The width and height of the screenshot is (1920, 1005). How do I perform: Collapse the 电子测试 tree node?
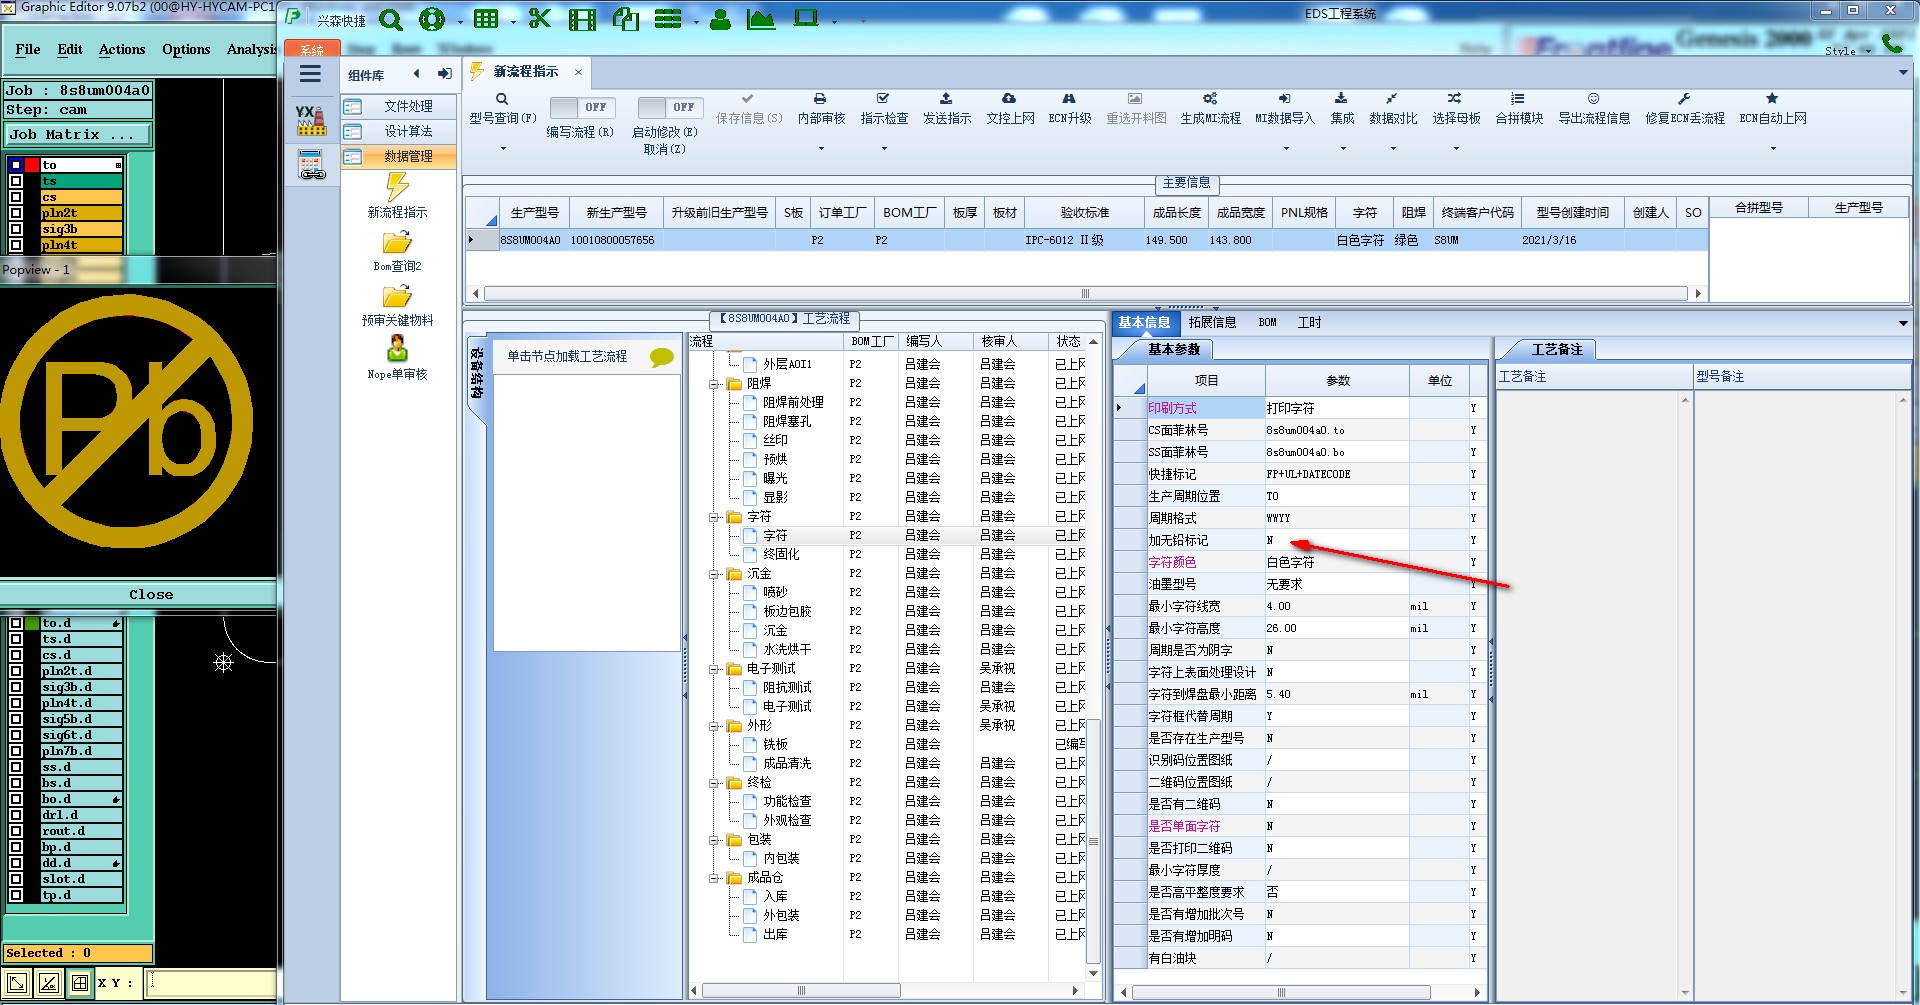click(x=714, y=668)
